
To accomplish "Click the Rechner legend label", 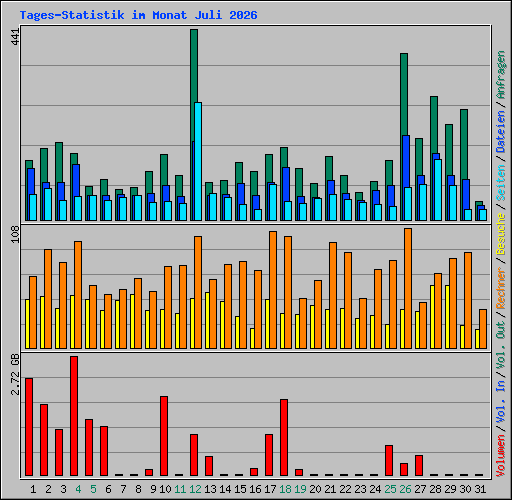I will pyautogui.click(x=501, y=288).
